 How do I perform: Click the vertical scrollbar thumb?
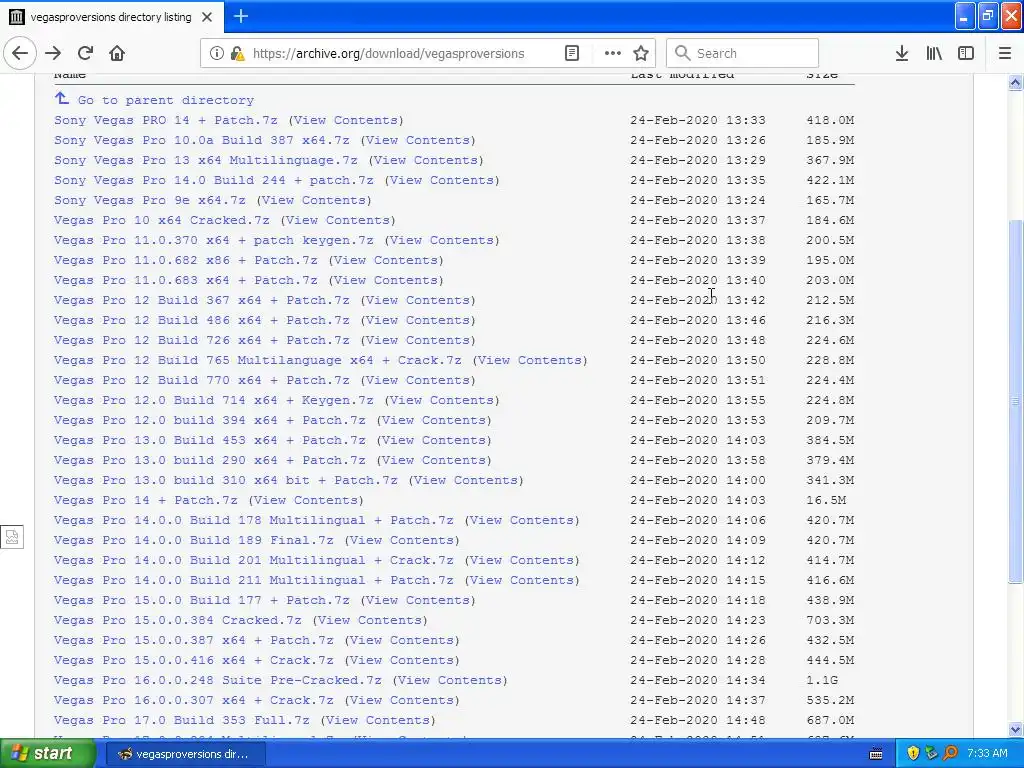(1015, 402)
